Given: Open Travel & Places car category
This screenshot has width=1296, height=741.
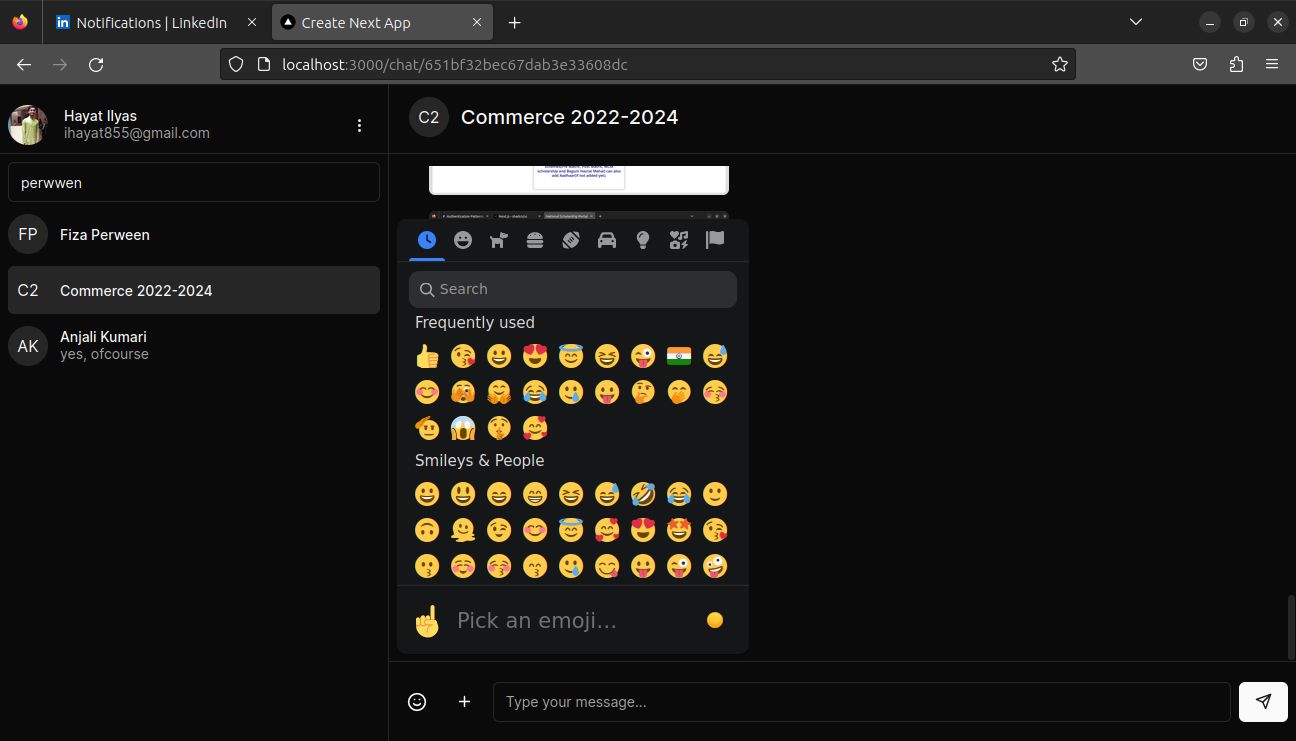Looking at the screenshot, I should [607, 240].
